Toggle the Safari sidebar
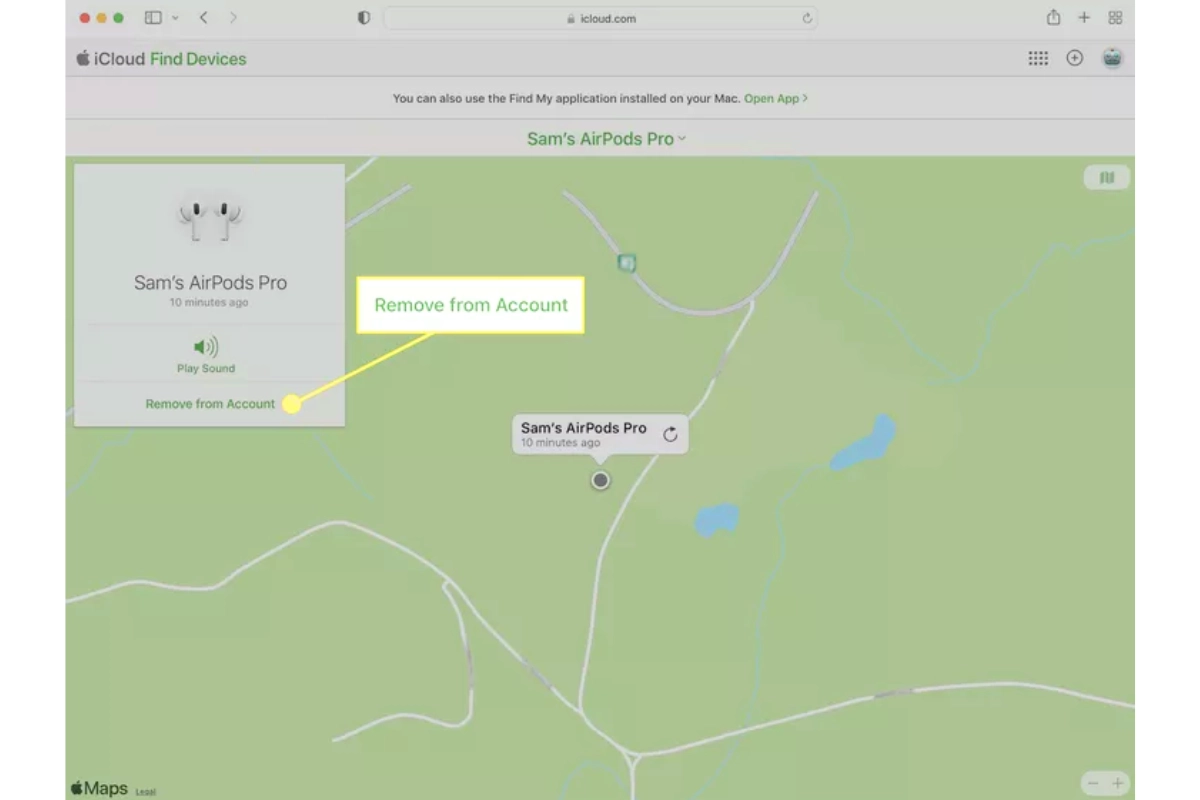This screenshot has width=1200, height=800. point(153,18)
